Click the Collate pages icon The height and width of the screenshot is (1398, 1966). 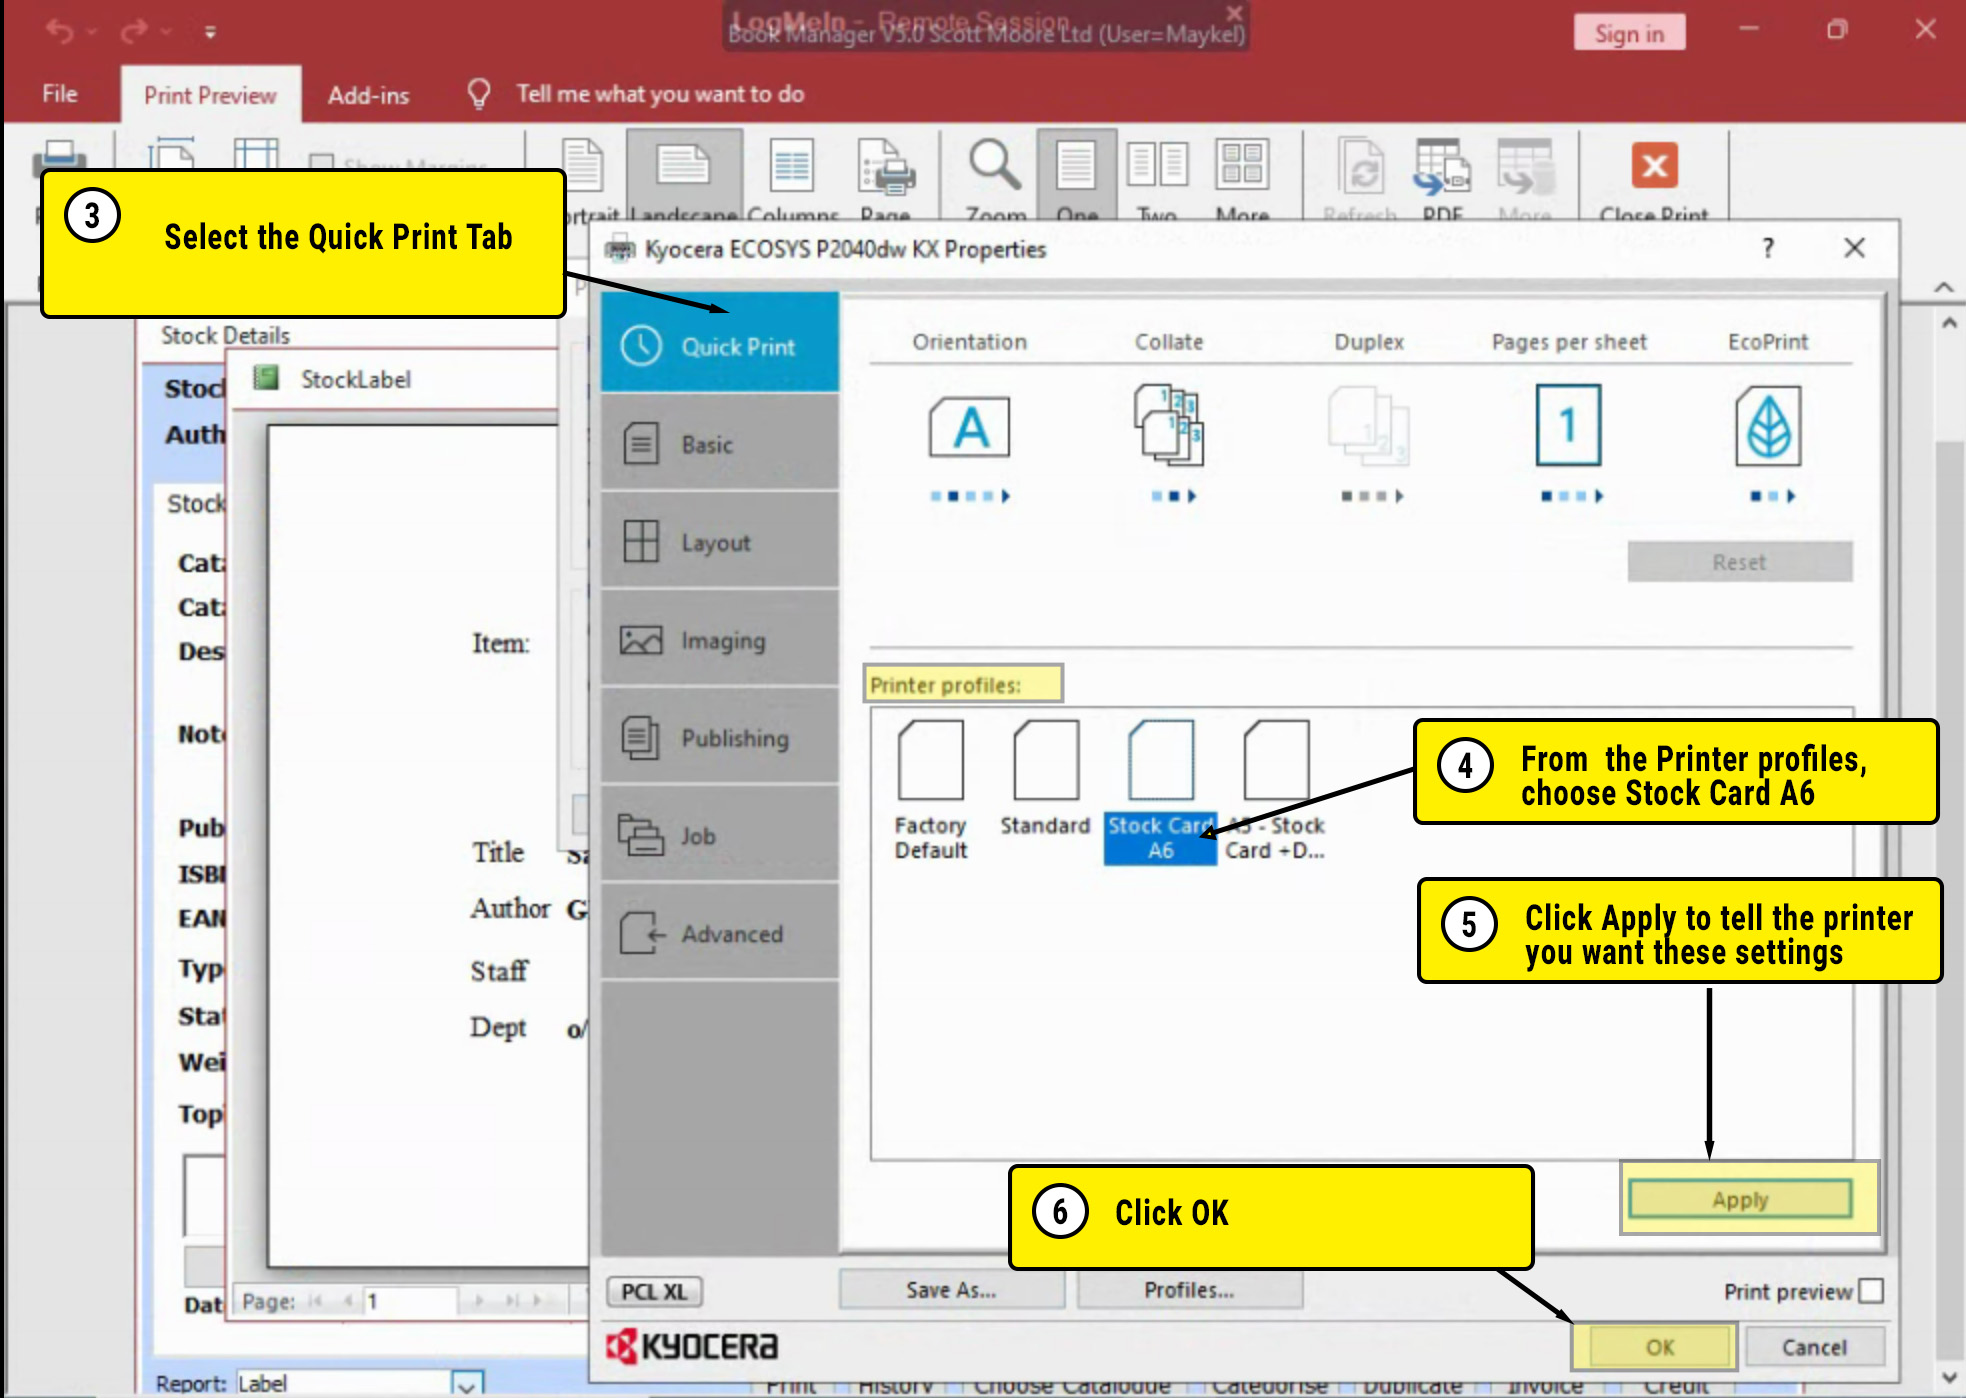pos(1168,425)
